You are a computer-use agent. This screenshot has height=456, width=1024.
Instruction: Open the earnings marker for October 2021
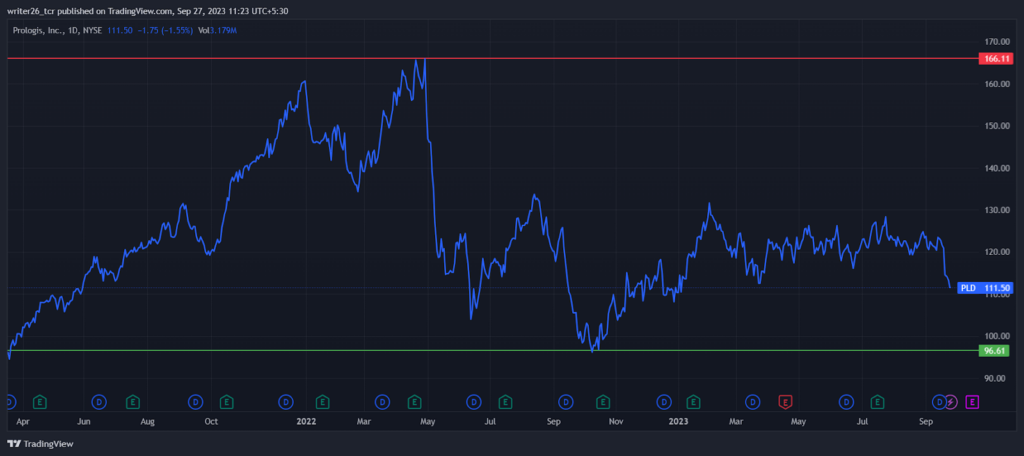click(x=227, y=400)
